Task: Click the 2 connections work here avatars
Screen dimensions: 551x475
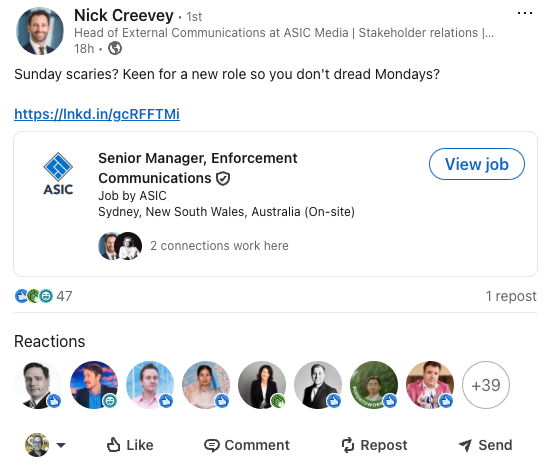Action: click(120, 246)
